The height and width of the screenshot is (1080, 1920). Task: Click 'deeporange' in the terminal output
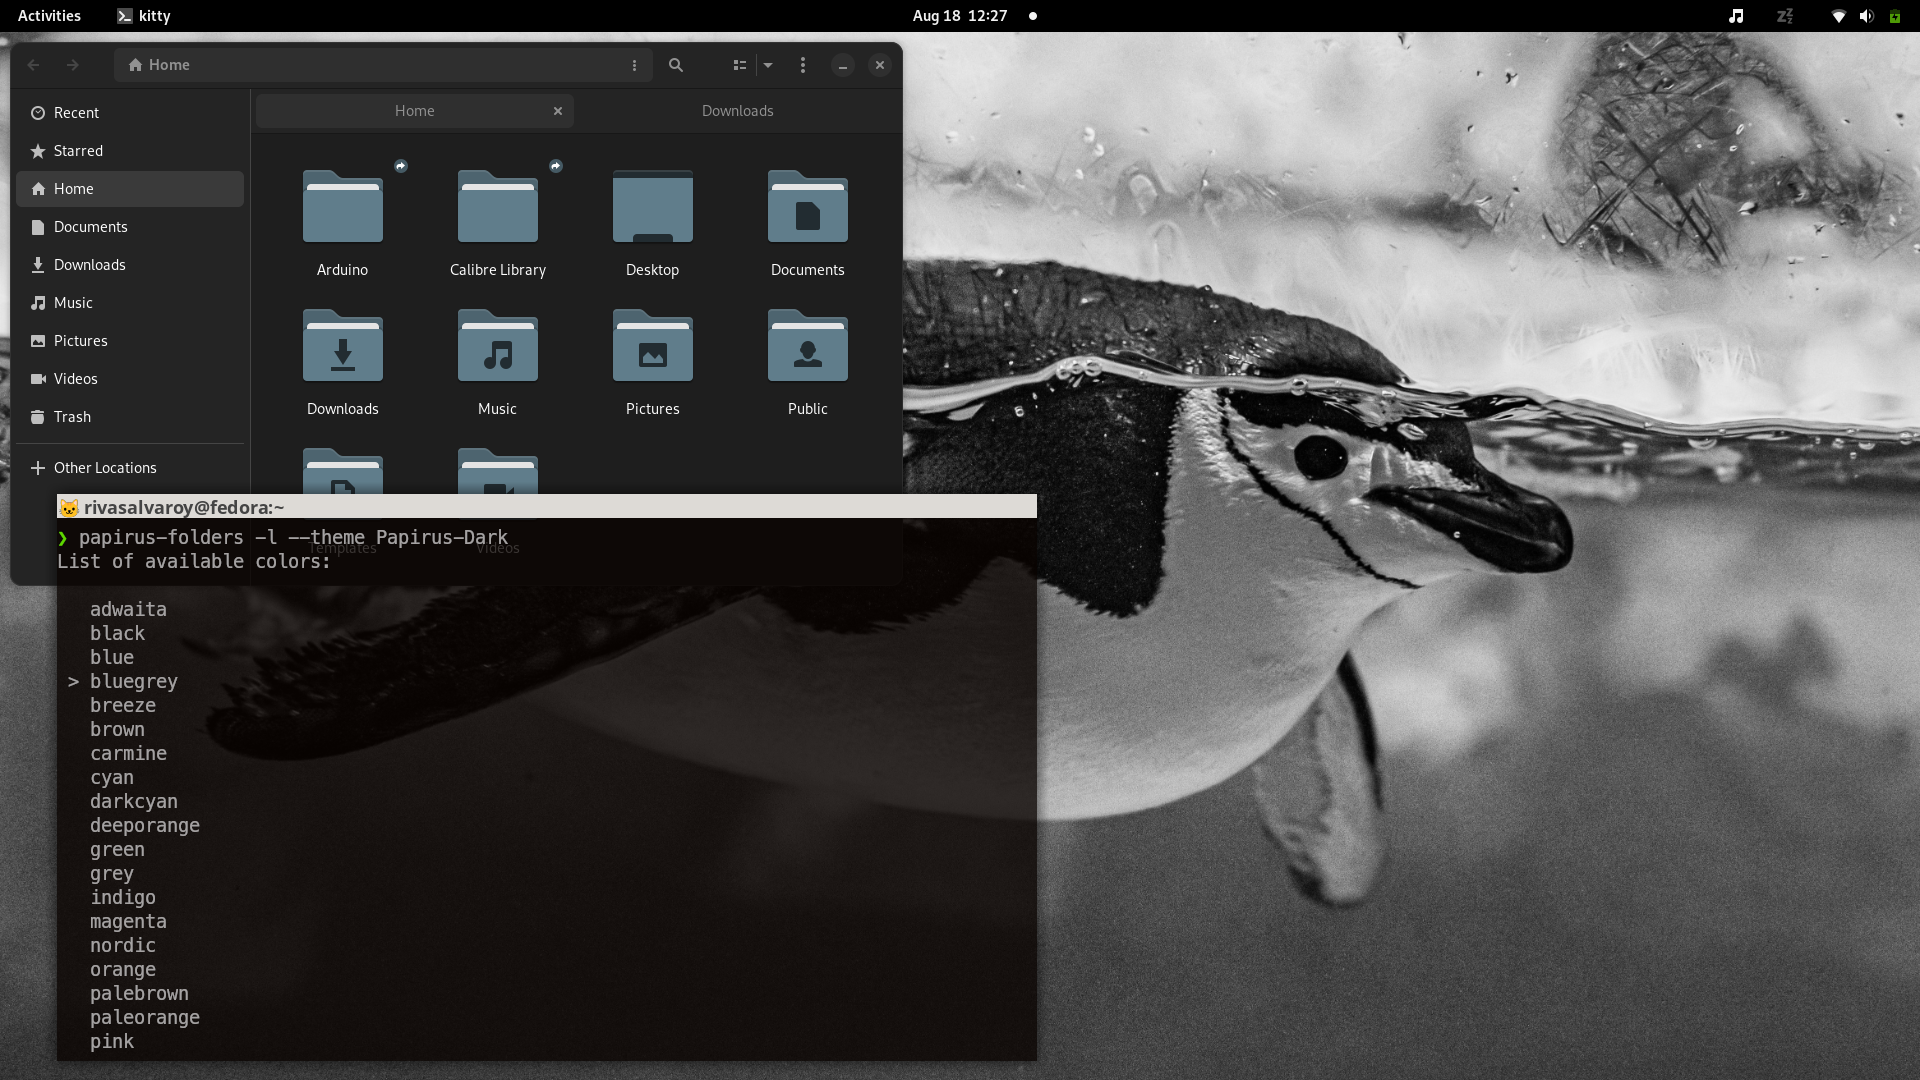145,825
